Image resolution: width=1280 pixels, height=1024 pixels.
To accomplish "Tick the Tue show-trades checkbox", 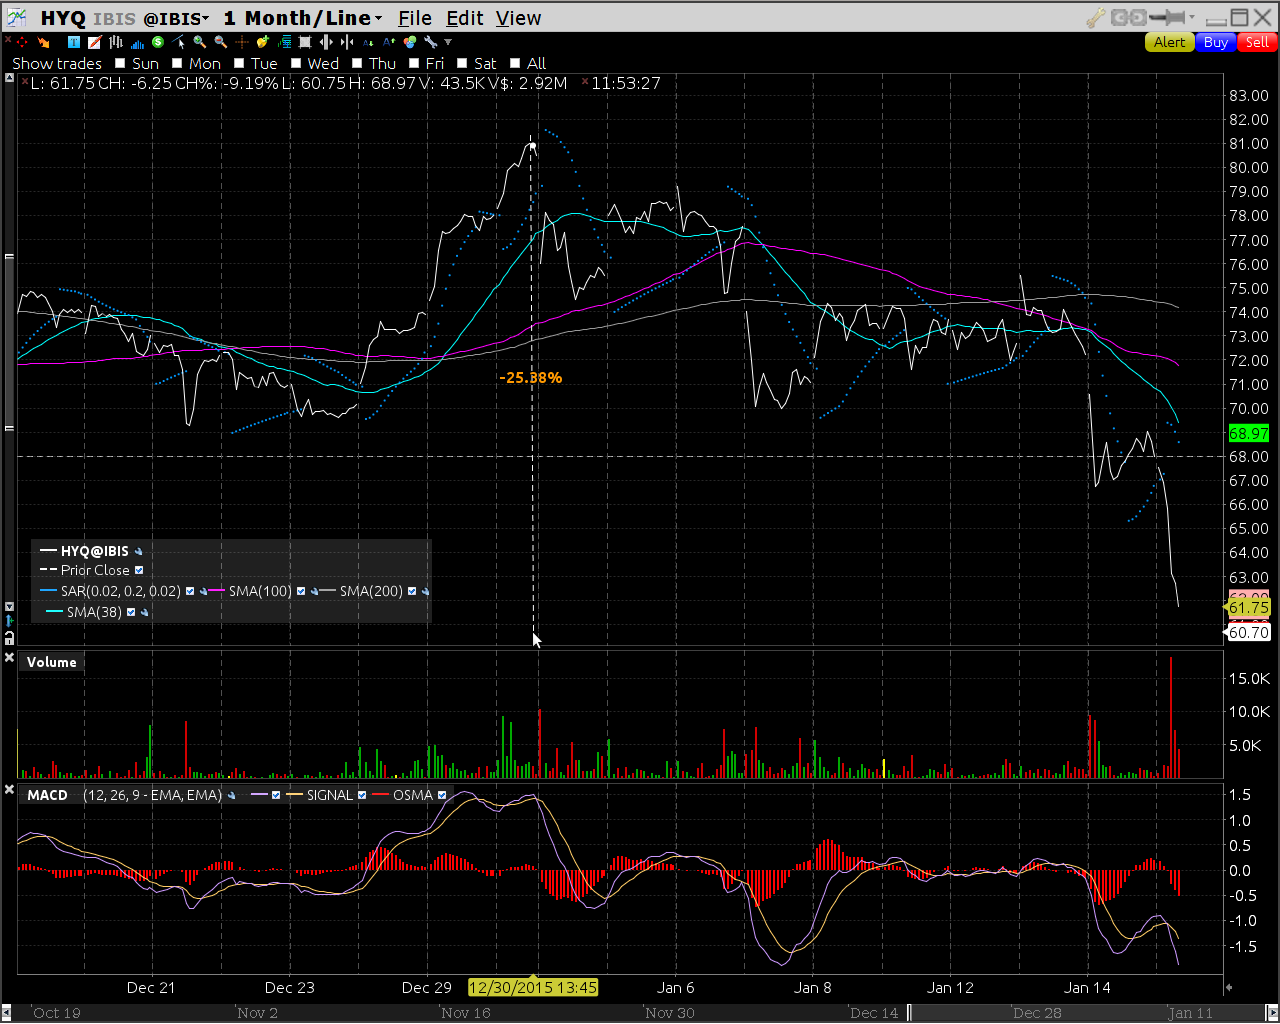I will [x=239, y=63].
